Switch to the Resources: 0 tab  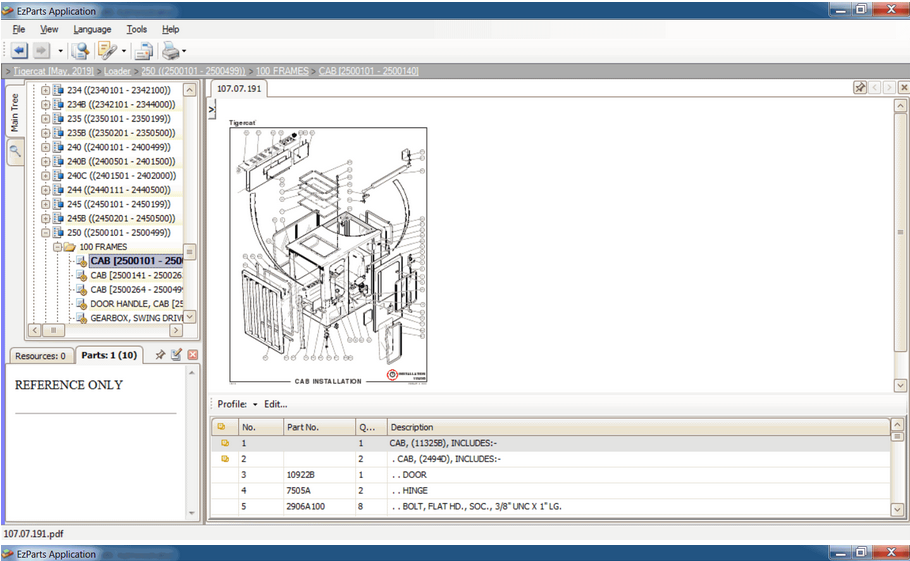tap(41, 356)
